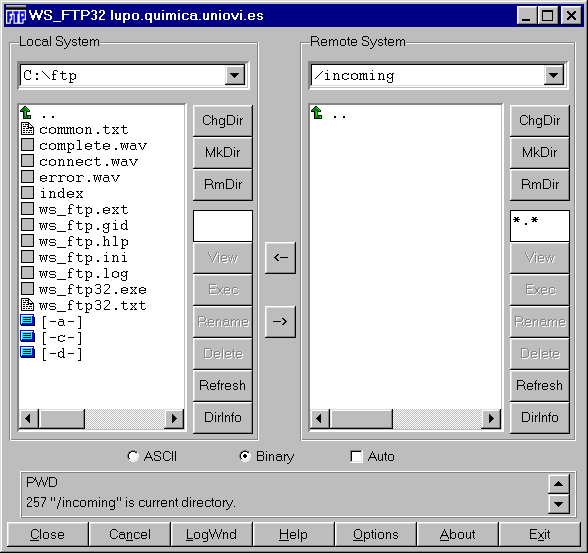Viewport: 588px width, 553px height.
Task: Click the file icon beside connect.wav
Action: click(27, 160)
